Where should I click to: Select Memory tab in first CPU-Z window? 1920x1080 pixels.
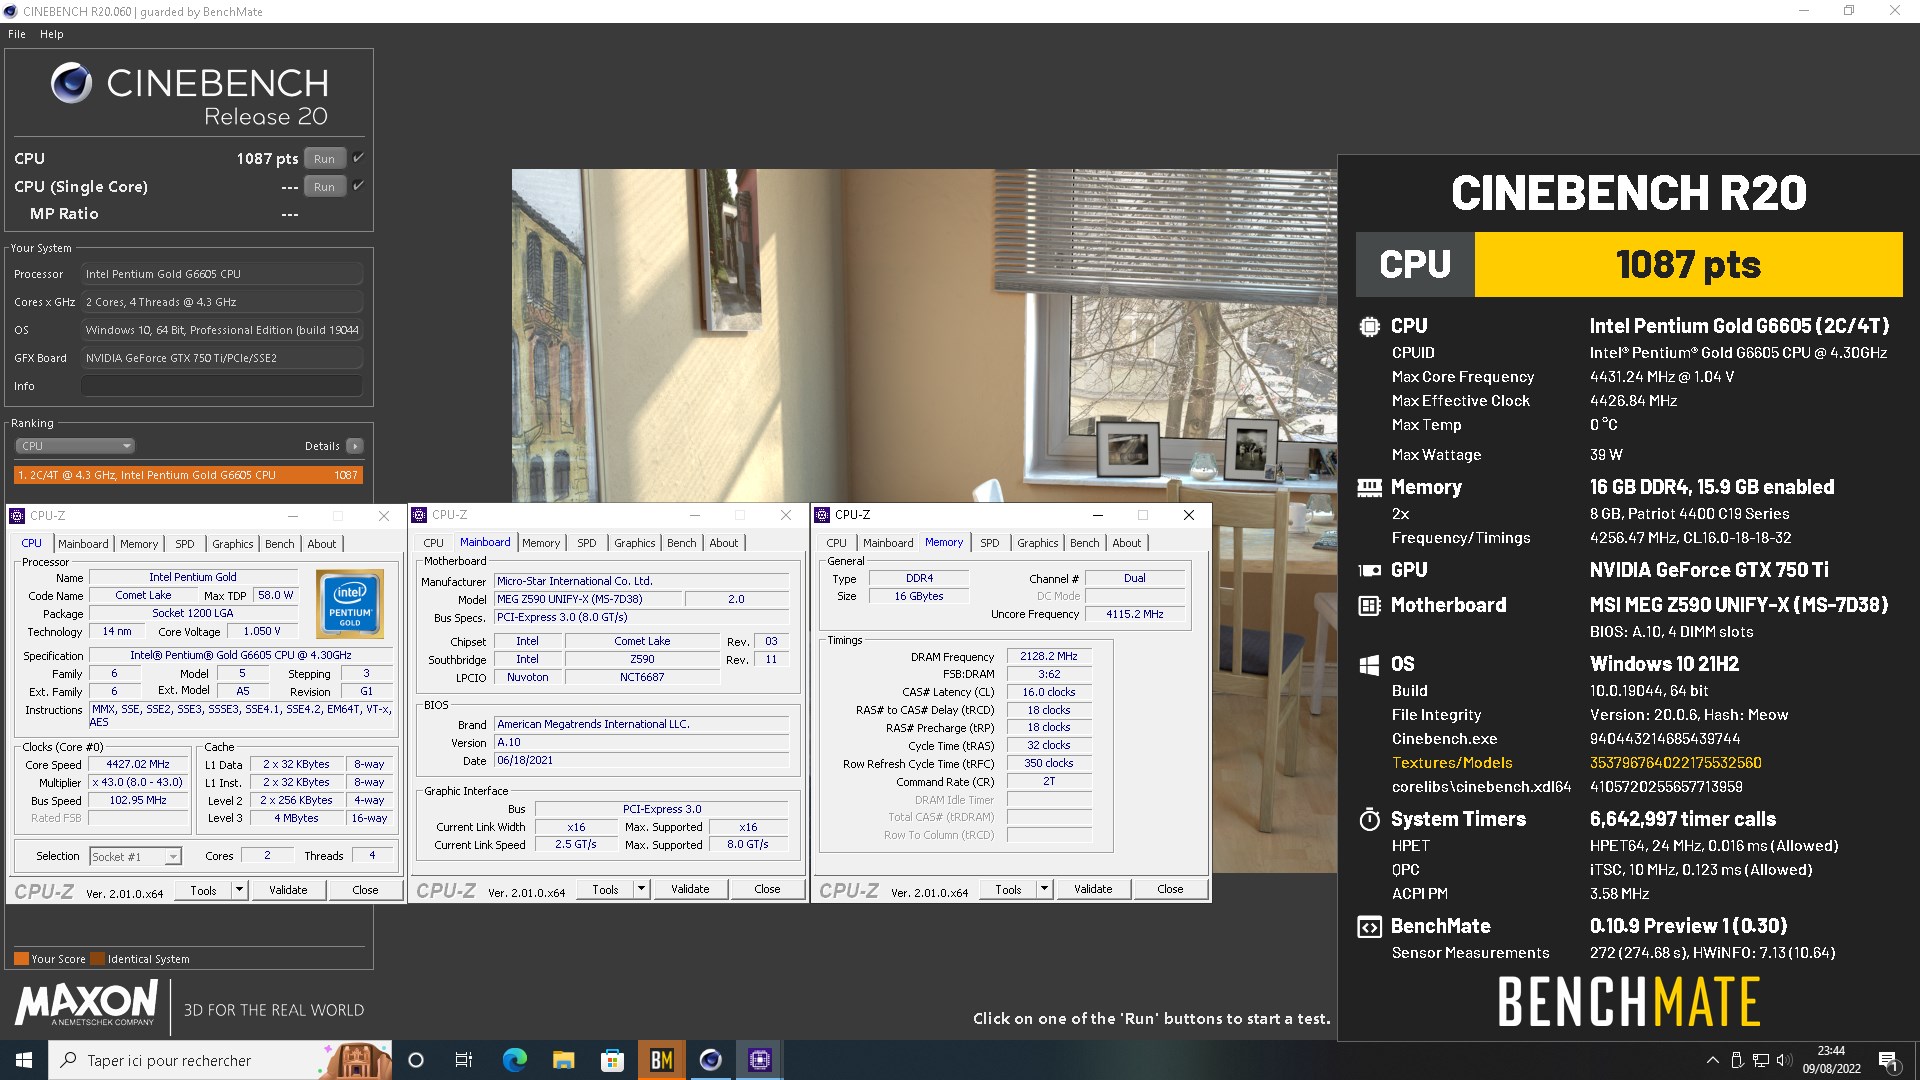(x=139, y=544)
